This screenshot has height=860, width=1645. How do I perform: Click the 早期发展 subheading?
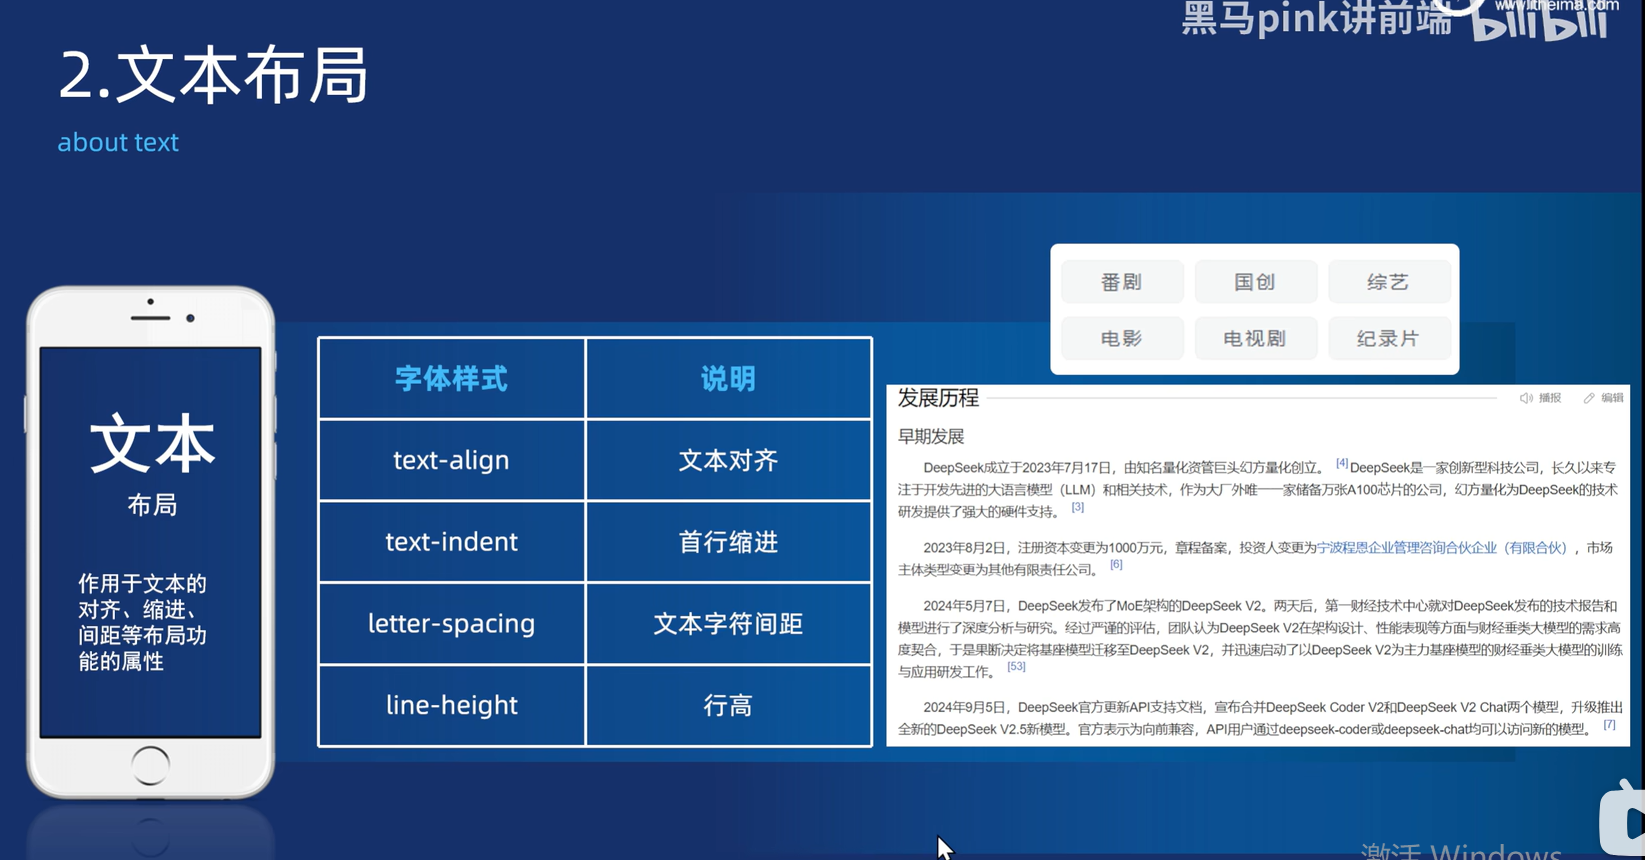tap(931, 437)
